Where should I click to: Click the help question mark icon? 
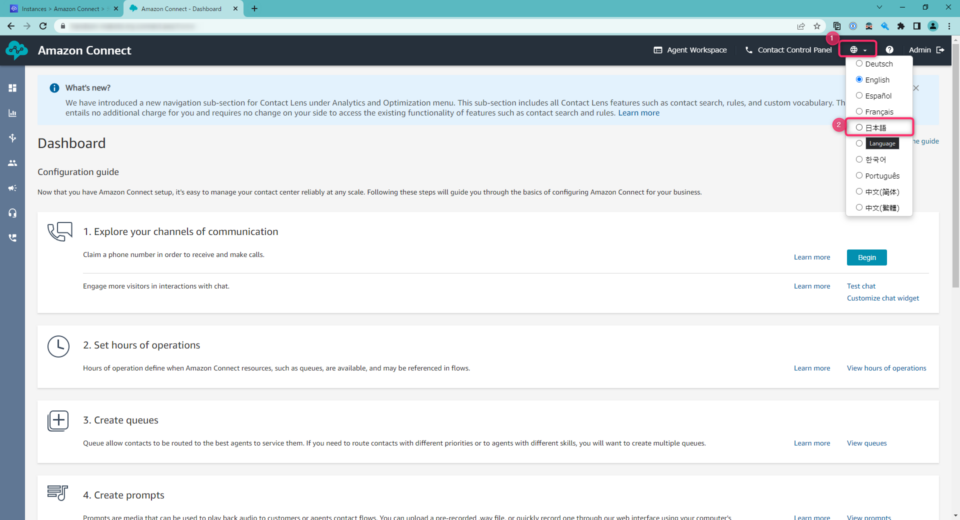coord(889,50)
